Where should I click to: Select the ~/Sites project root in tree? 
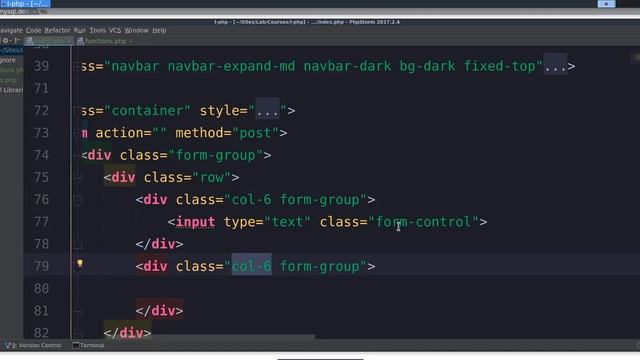tap(12, 50)
